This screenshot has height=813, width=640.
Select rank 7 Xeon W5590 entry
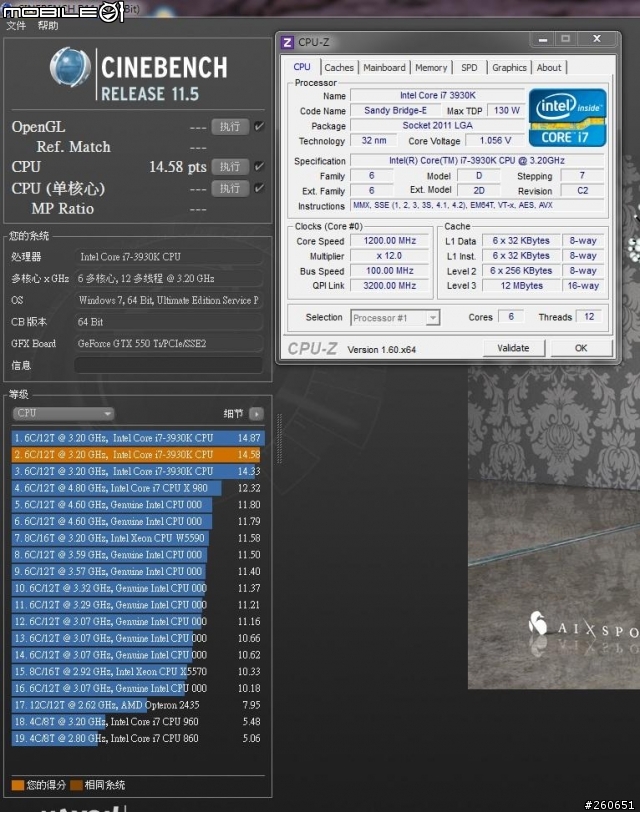pos(138,538)
